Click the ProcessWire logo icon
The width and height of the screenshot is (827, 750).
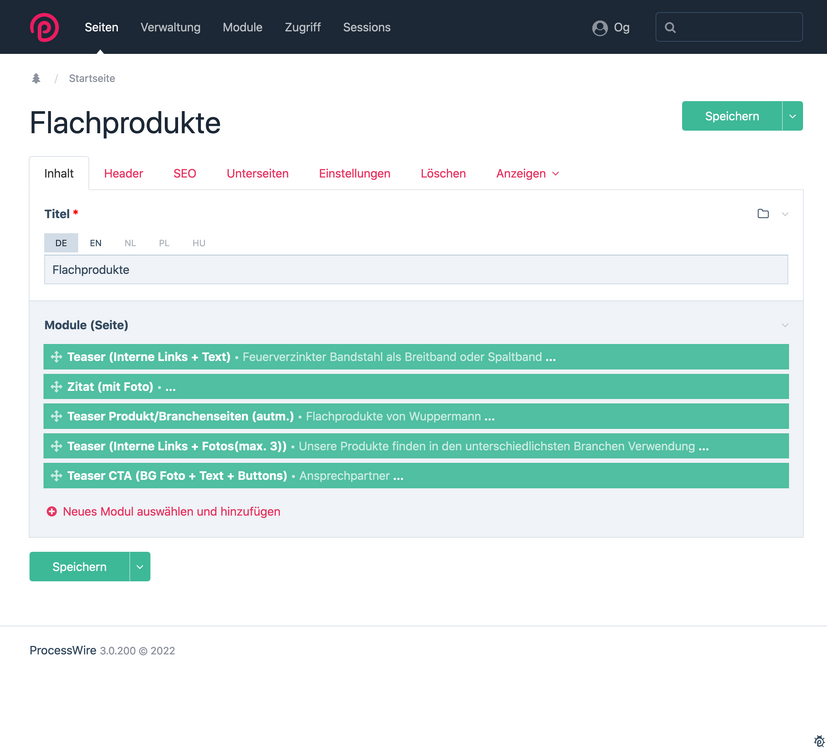click(x=44, y=27)
